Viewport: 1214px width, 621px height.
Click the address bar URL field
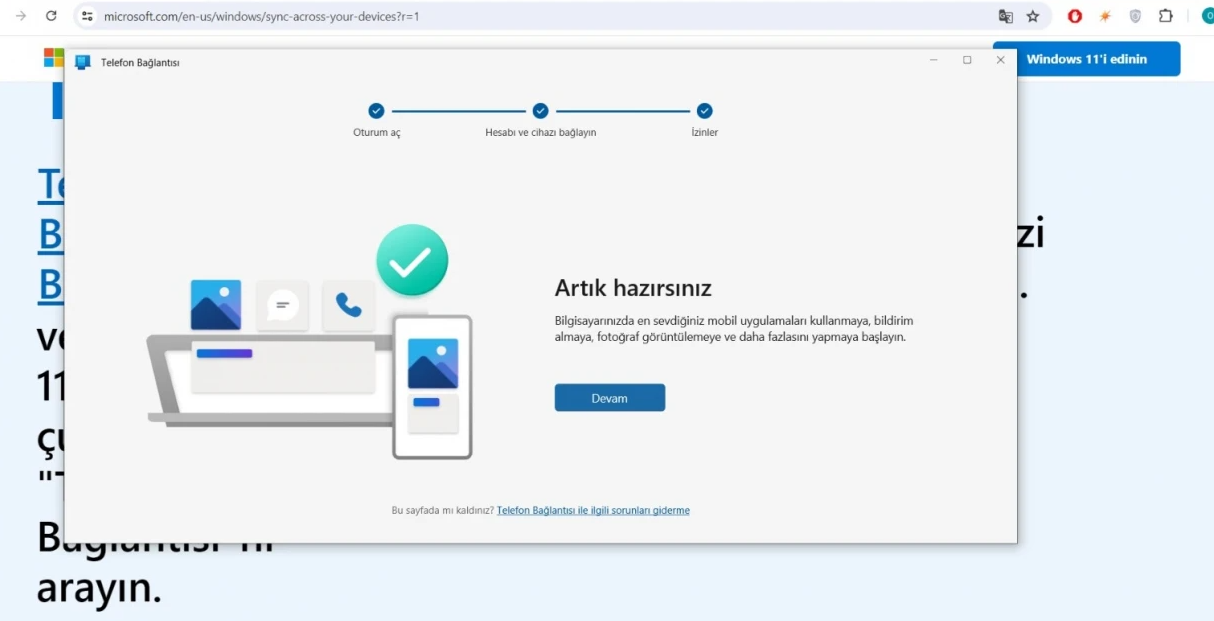(500, 16)
